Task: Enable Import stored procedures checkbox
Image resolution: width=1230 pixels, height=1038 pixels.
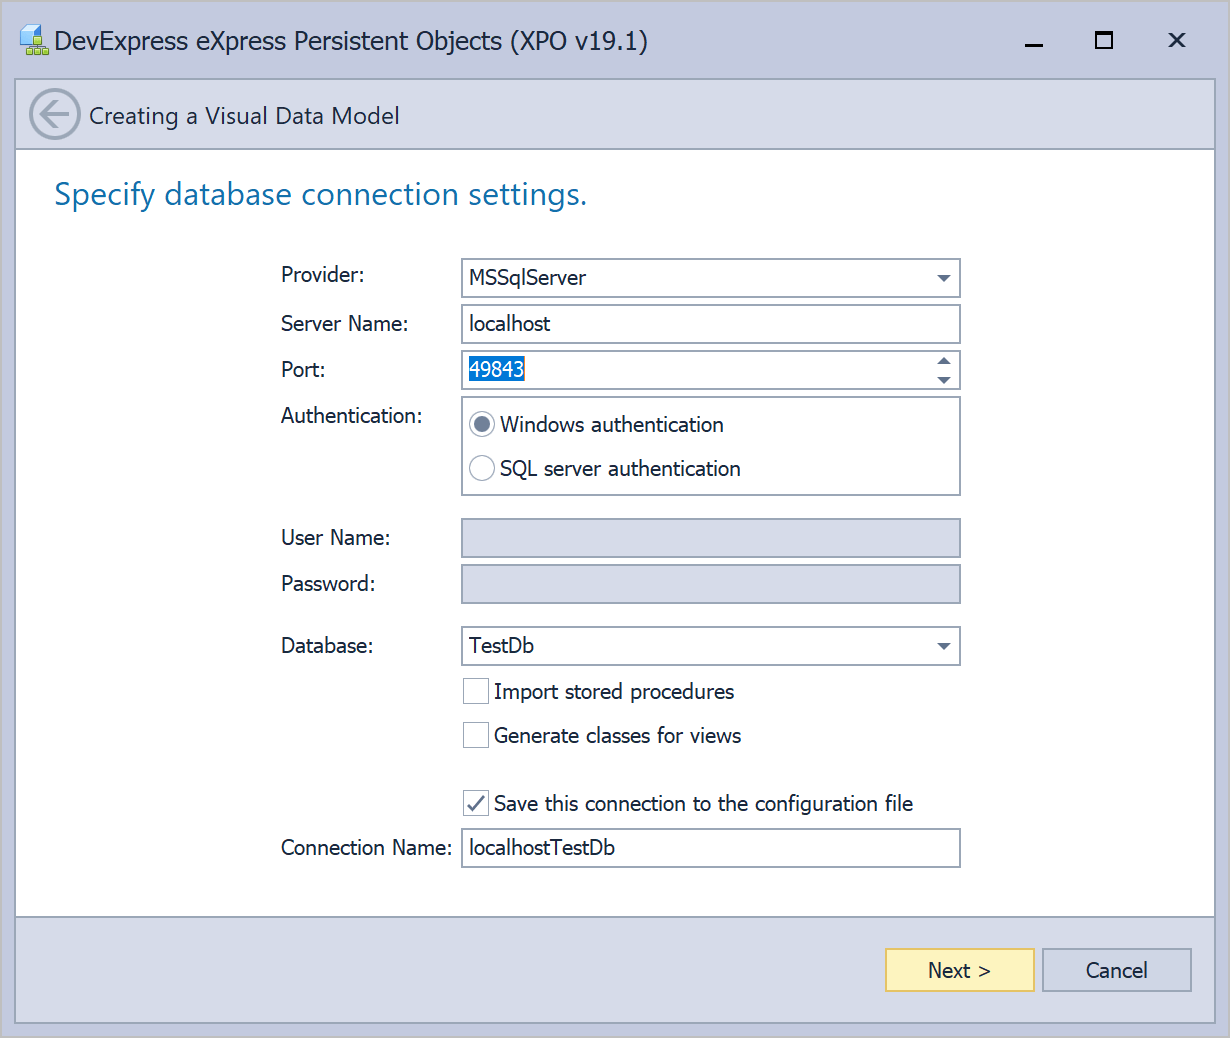Action: click(x=476, y=692)
